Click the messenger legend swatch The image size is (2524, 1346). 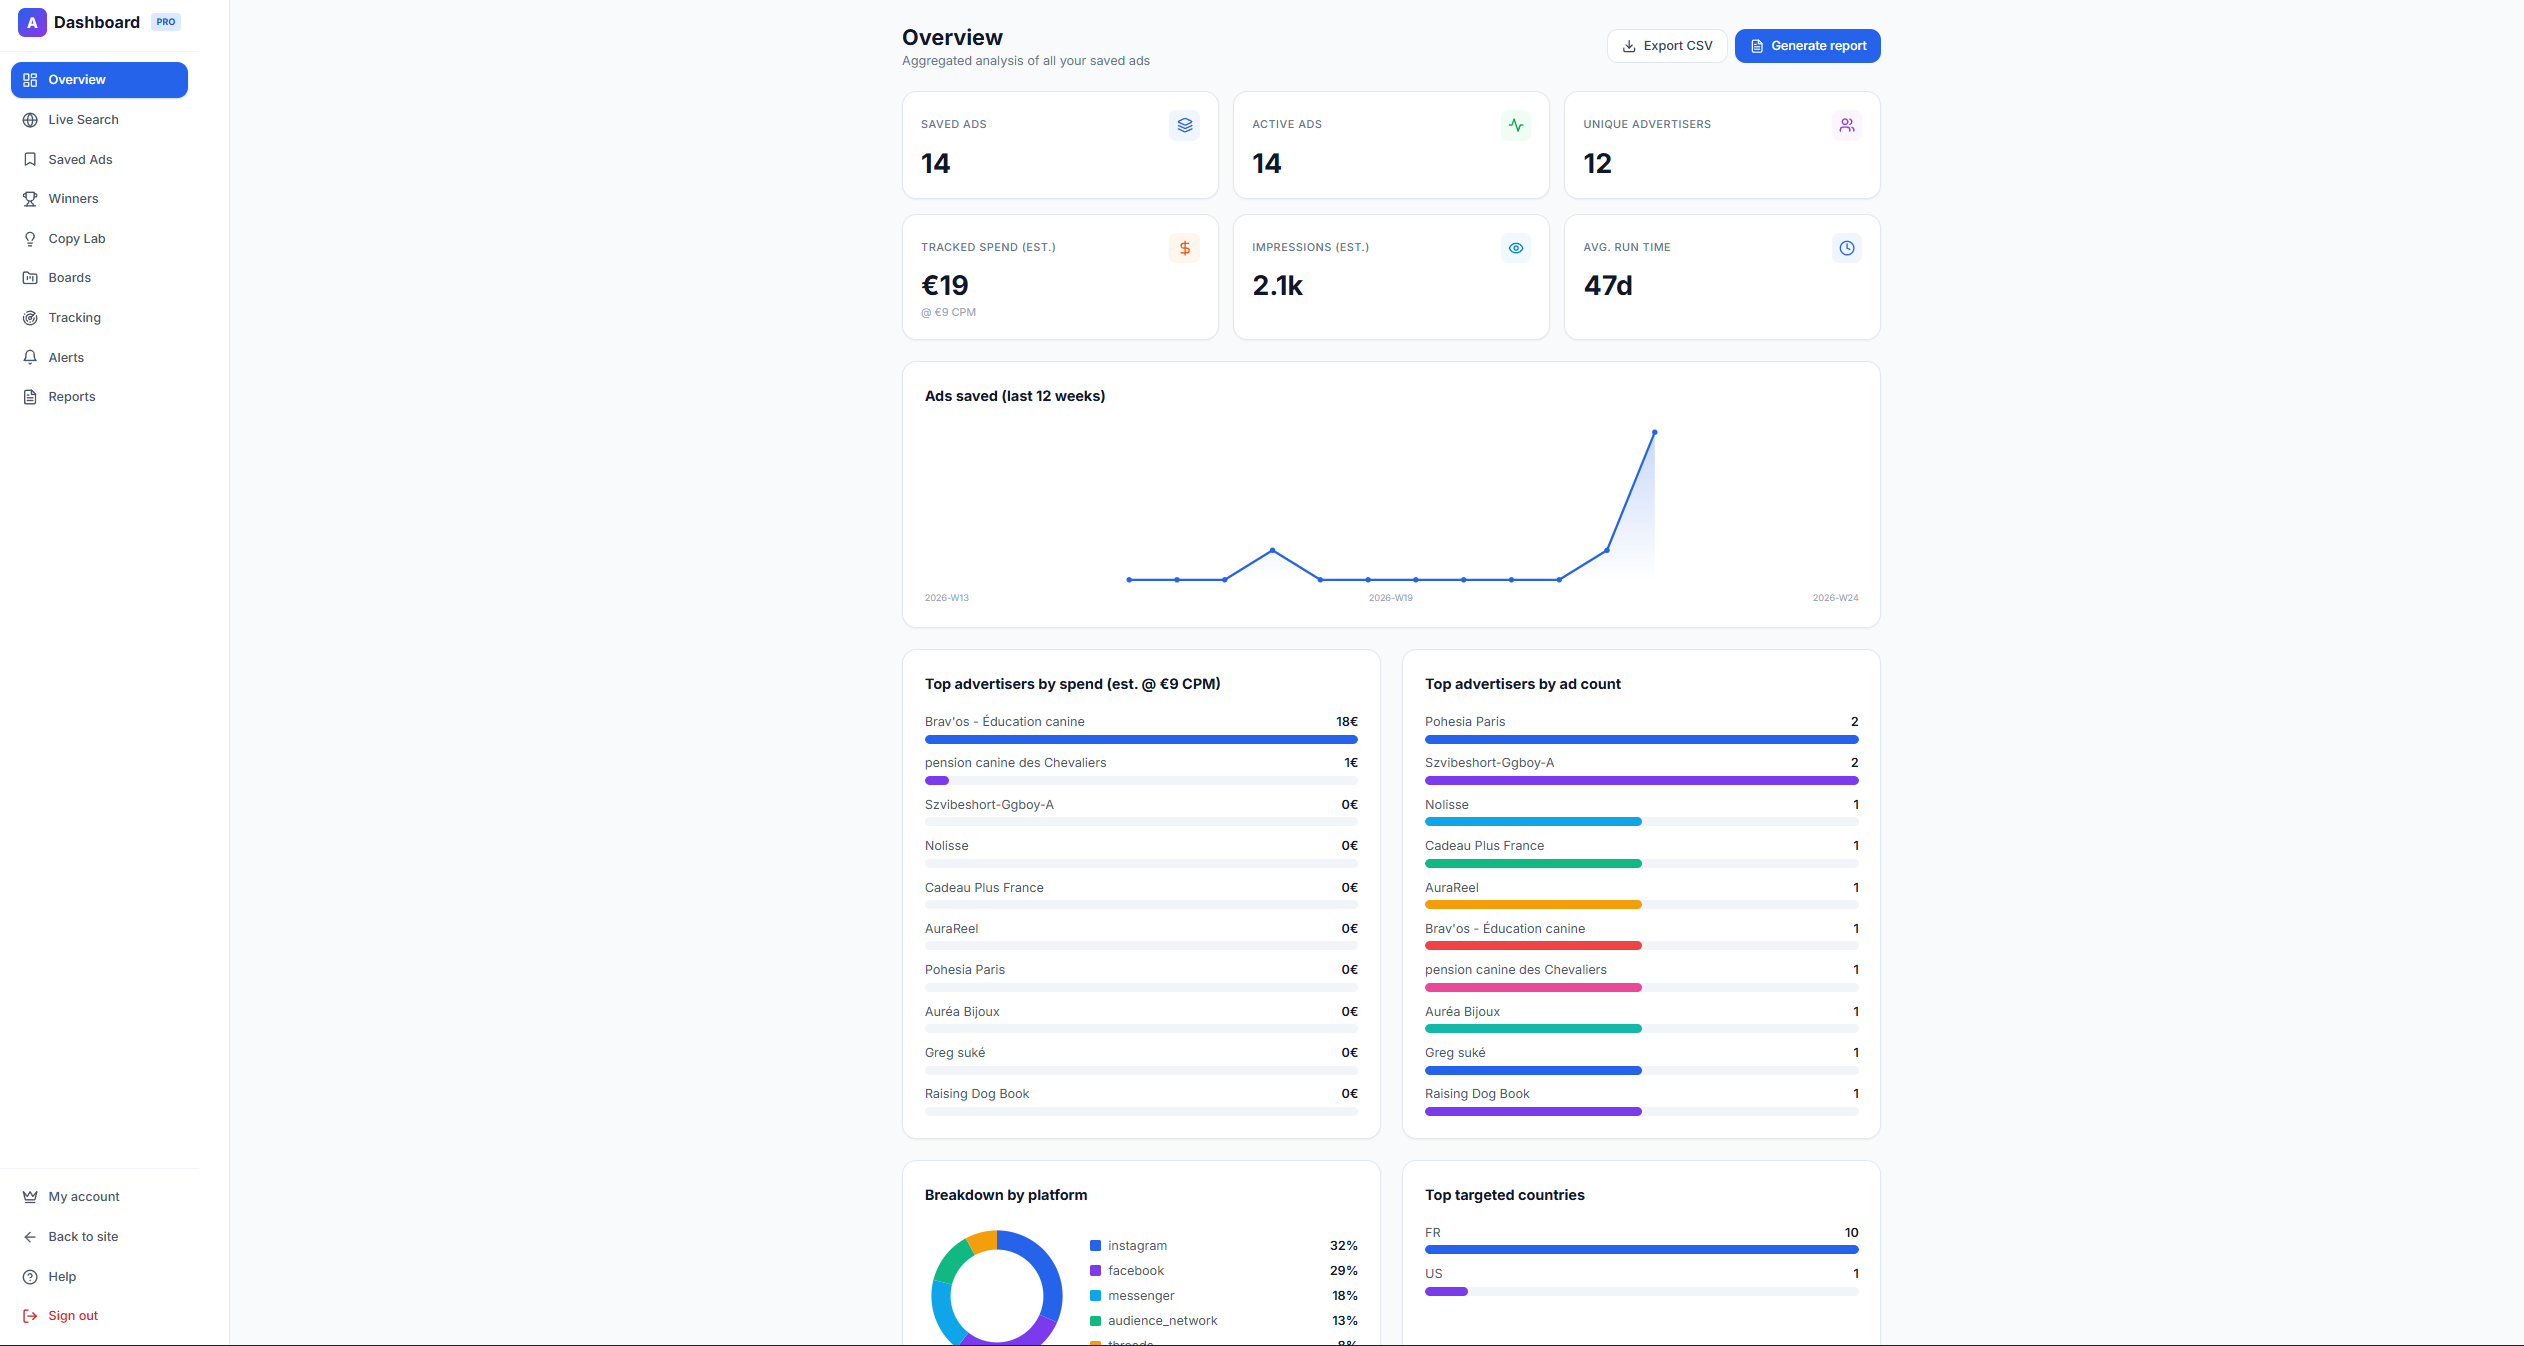coord(1095,1296)
